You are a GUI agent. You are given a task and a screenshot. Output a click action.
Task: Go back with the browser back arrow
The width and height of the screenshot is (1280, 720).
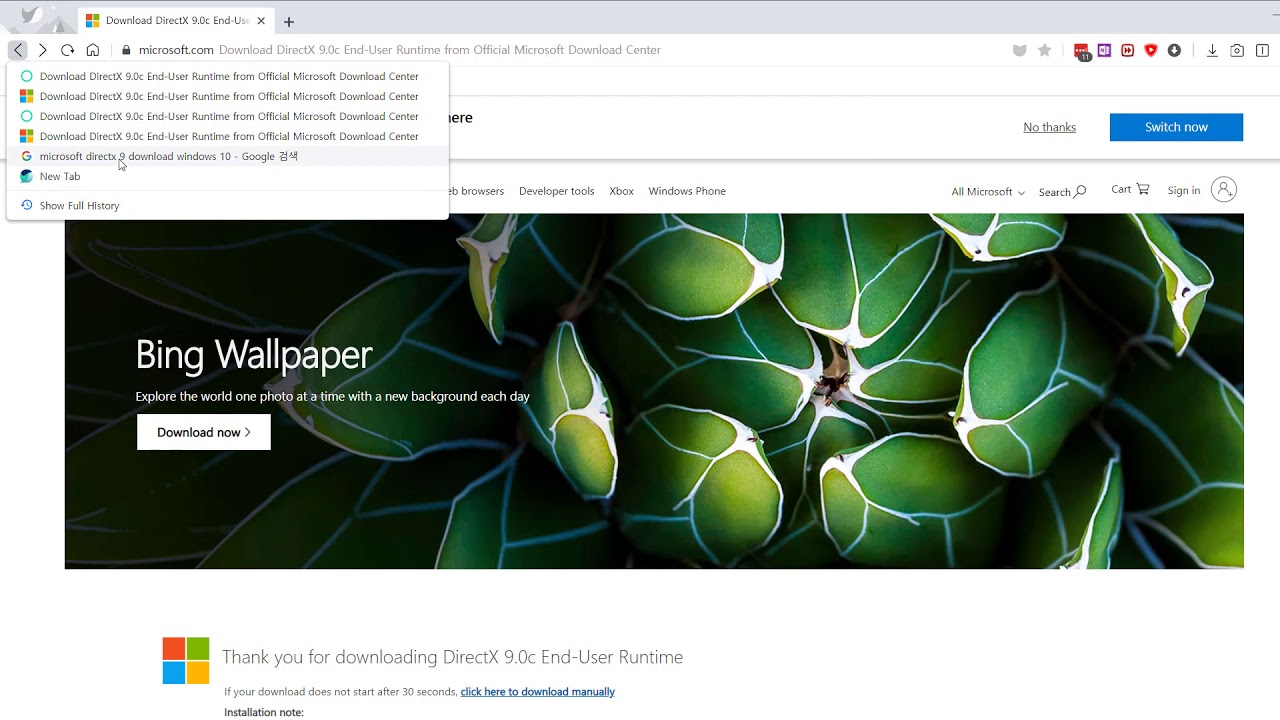tap(18, 50)
